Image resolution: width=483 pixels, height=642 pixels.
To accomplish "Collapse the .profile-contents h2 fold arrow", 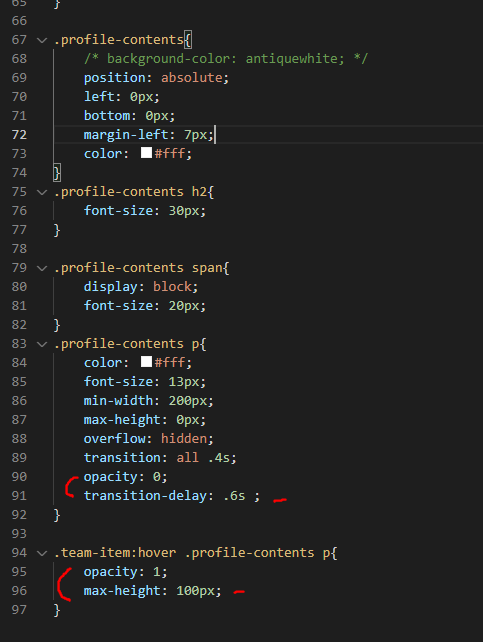I will 42,192.
